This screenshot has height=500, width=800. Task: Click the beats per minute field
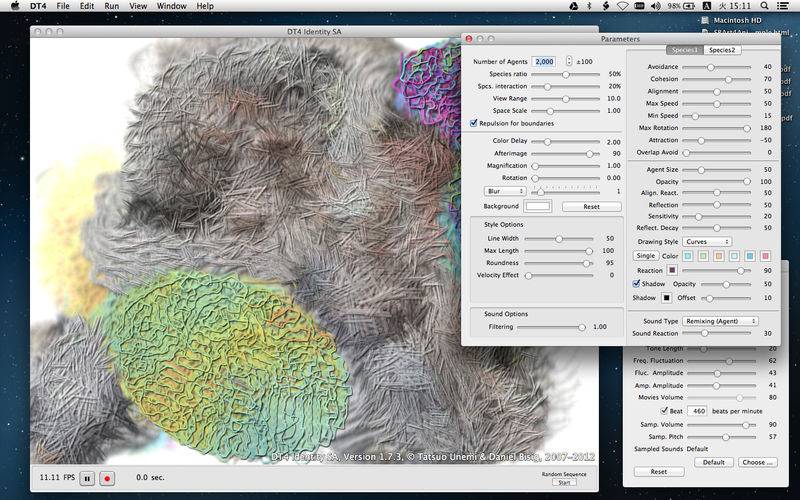point(697,411)
